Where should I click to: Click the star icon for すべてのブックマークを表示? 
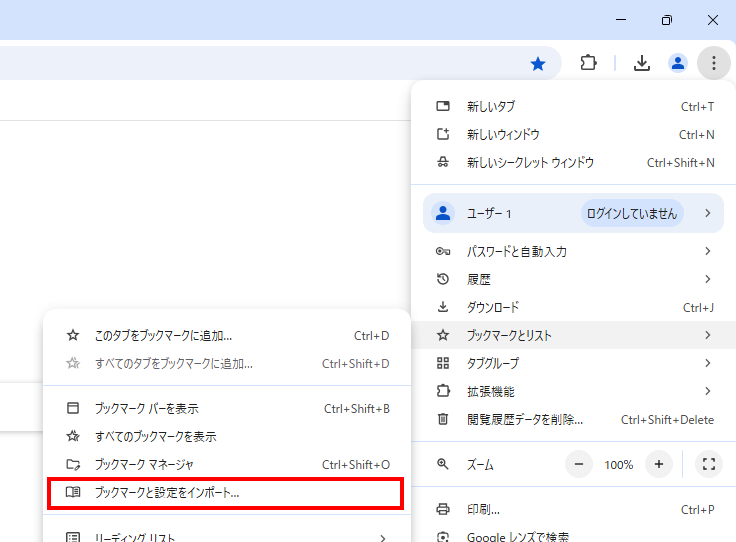pyautogui.click(x=73, y=436)
